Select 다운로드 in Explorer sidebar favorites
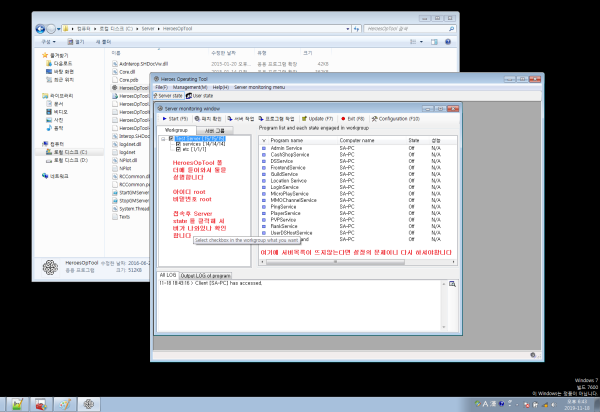Screen dimensions: 600x412 [x=59, y=64]
